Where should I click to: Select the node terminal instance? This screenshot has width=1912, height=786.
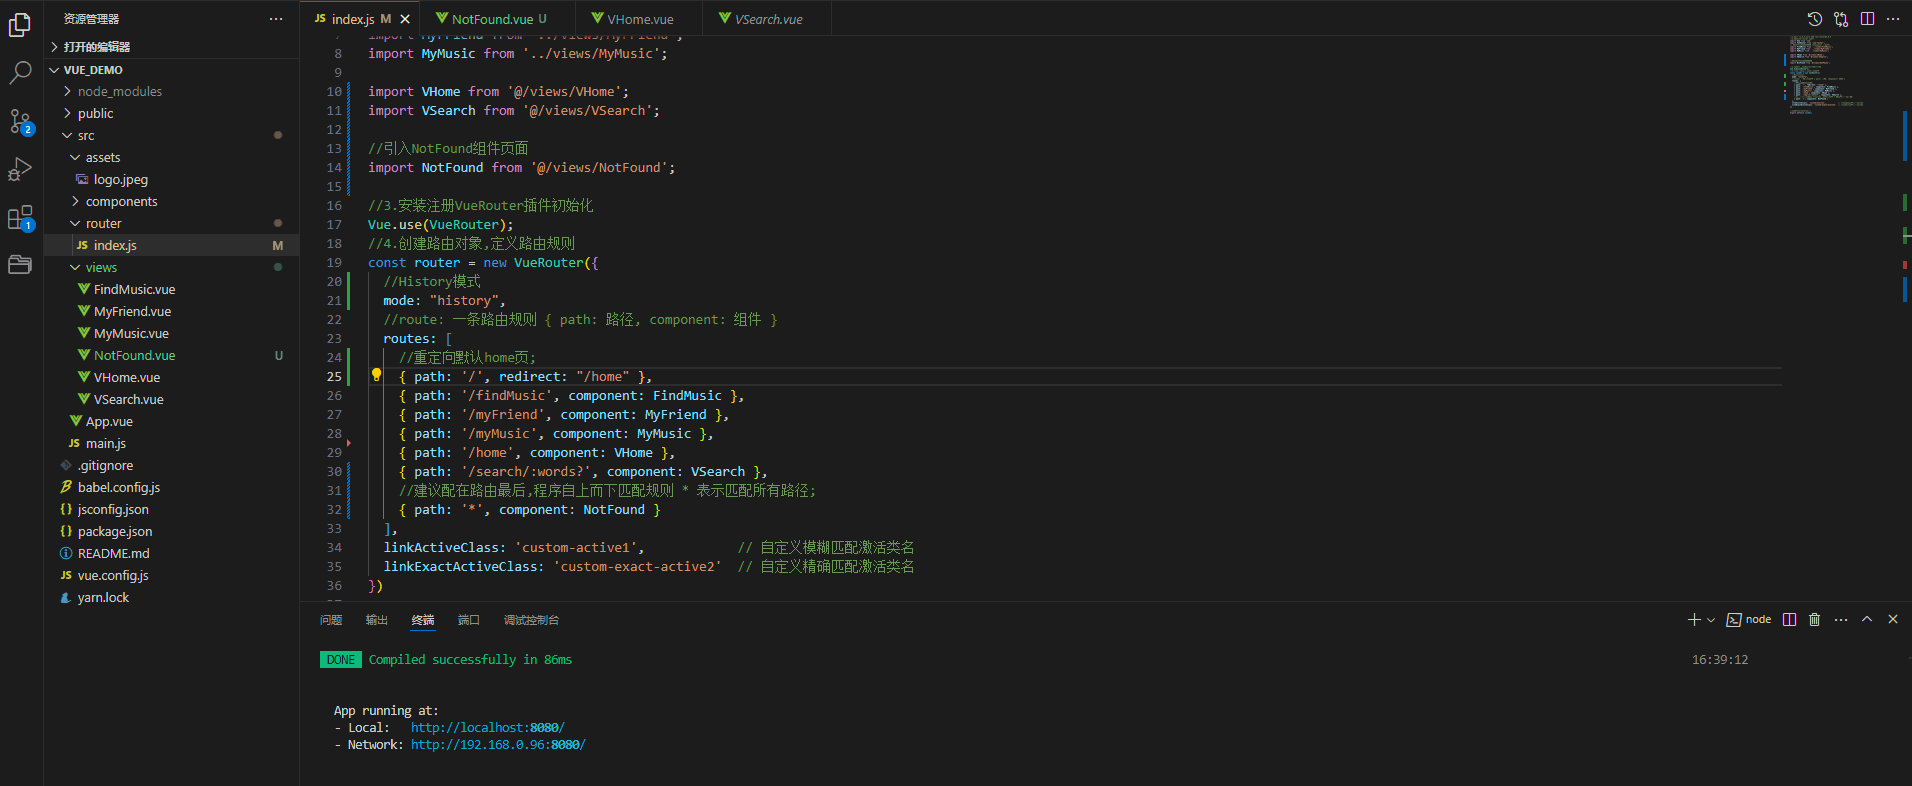pyautogui.click(x=1749, y=620)
